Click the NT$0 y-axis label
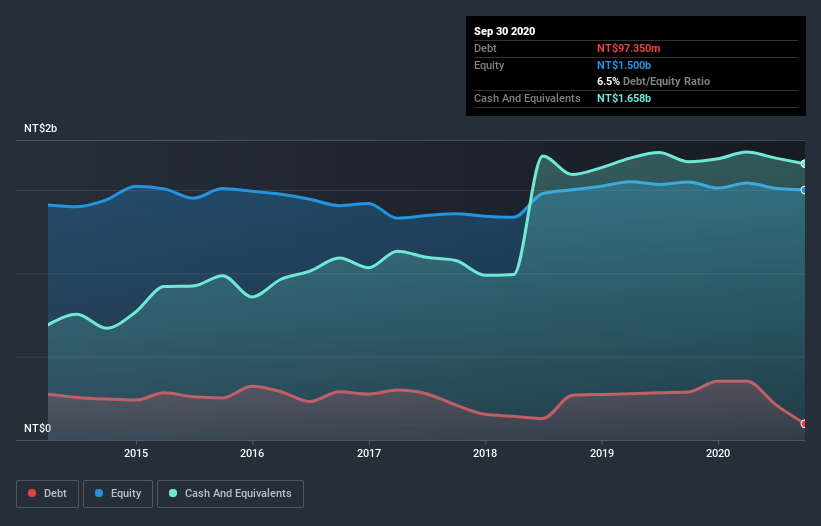The height and width of the screenshot is (526, 821). [x=38, y=428]
